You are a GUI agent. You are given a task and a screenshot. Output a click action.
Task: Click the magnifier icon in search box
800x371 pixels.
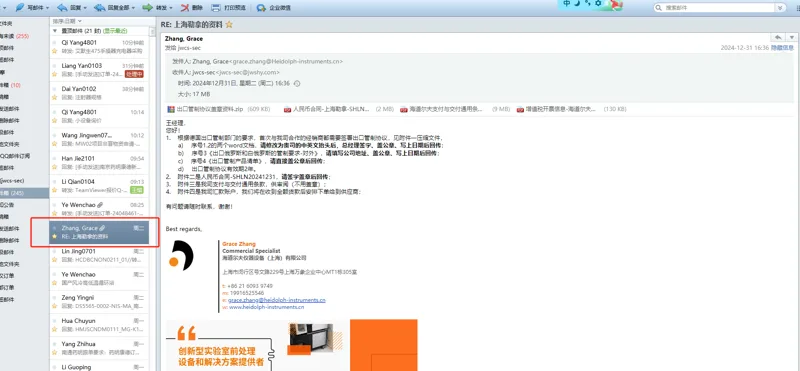click(x=660, y=8)
